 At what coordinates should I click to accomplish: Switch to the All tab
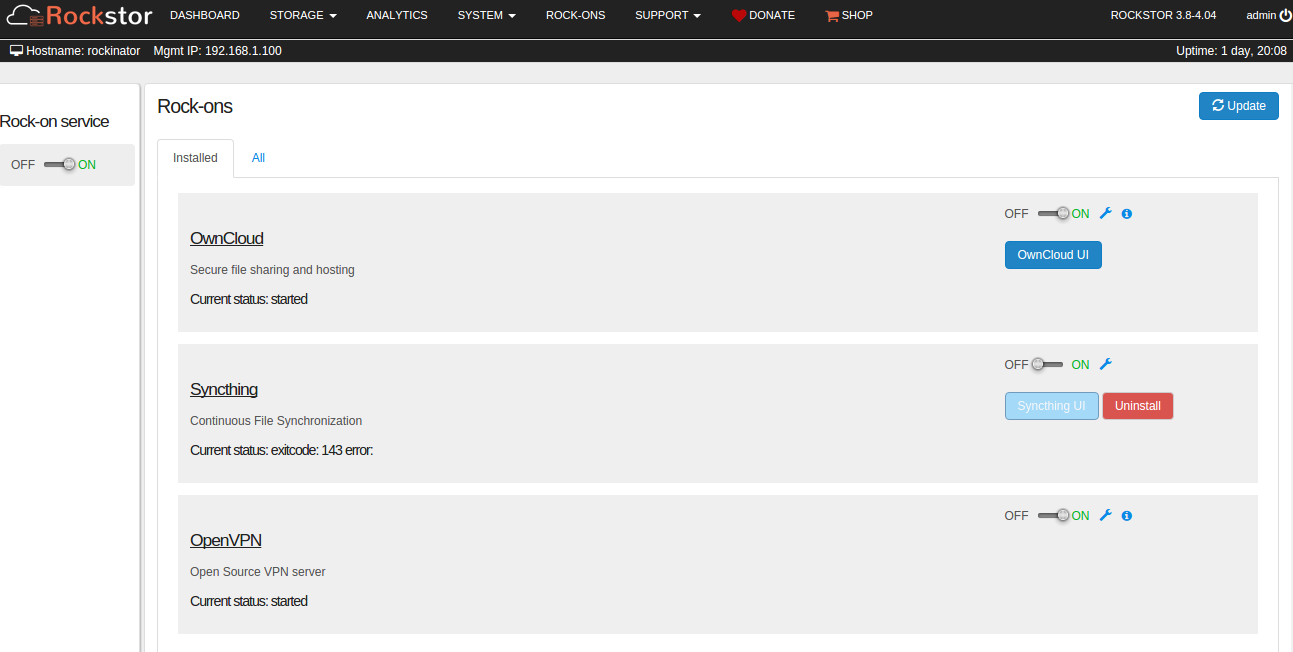tap(258, 158)
